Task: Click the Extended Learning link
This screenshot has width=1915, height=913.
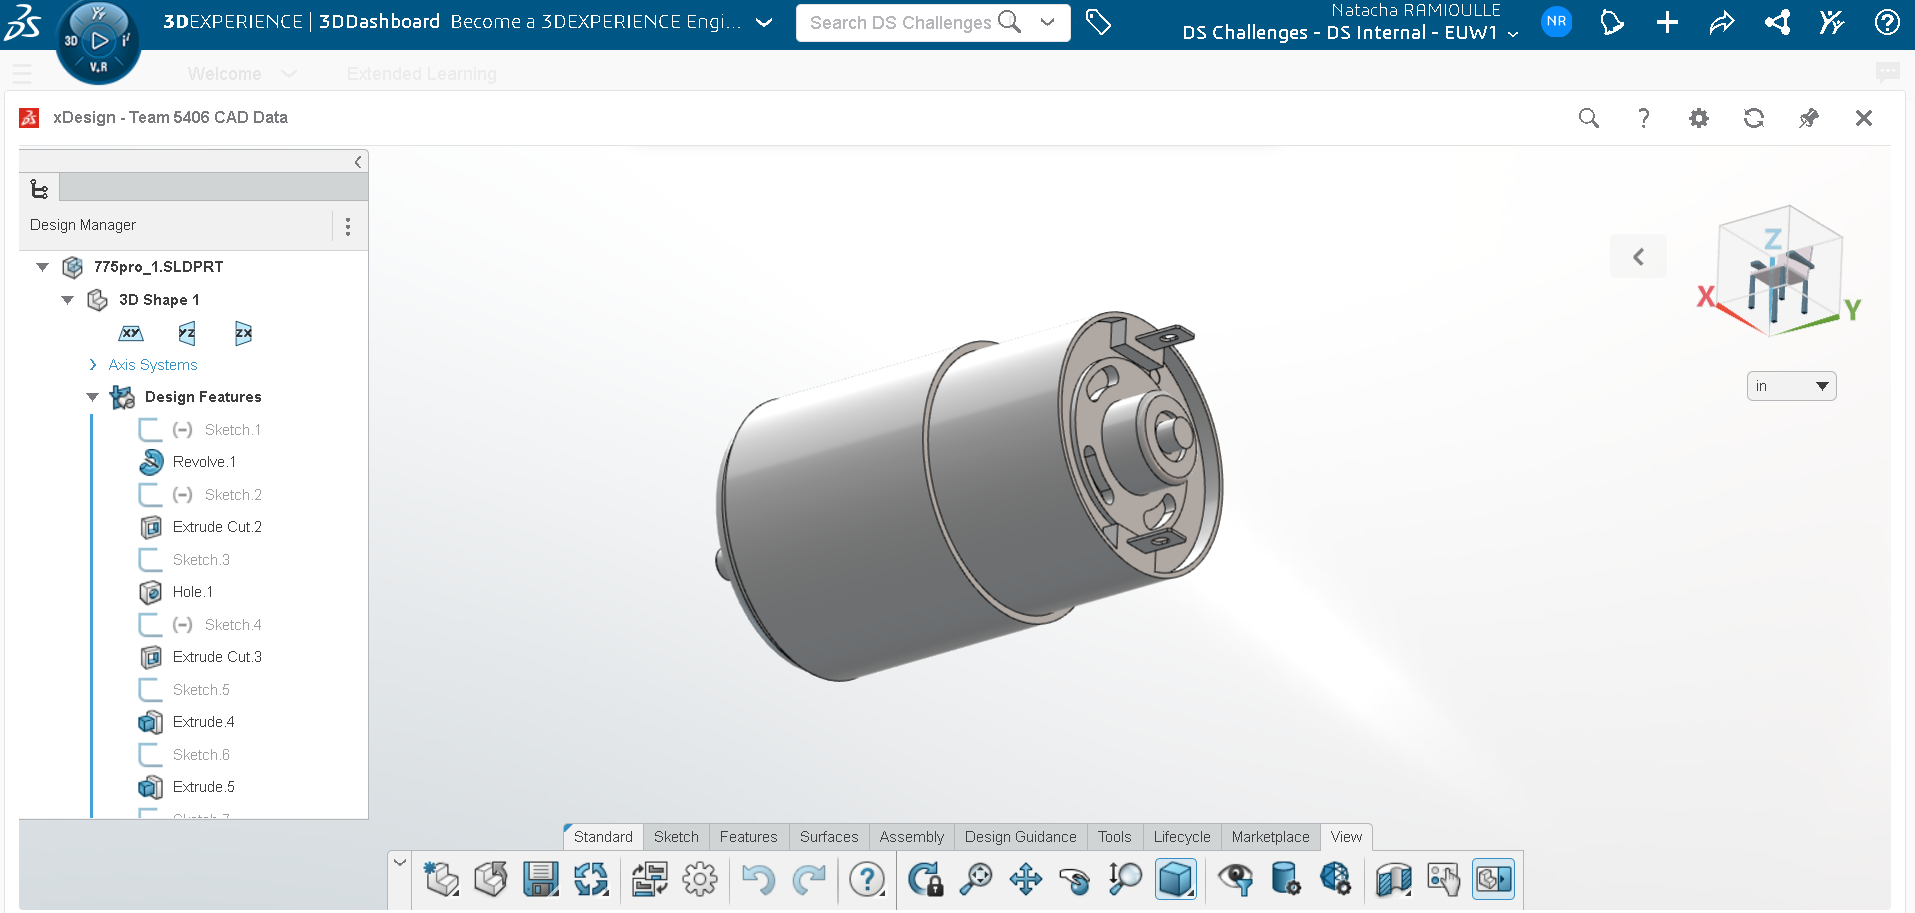Action: [x=421, y=73]
